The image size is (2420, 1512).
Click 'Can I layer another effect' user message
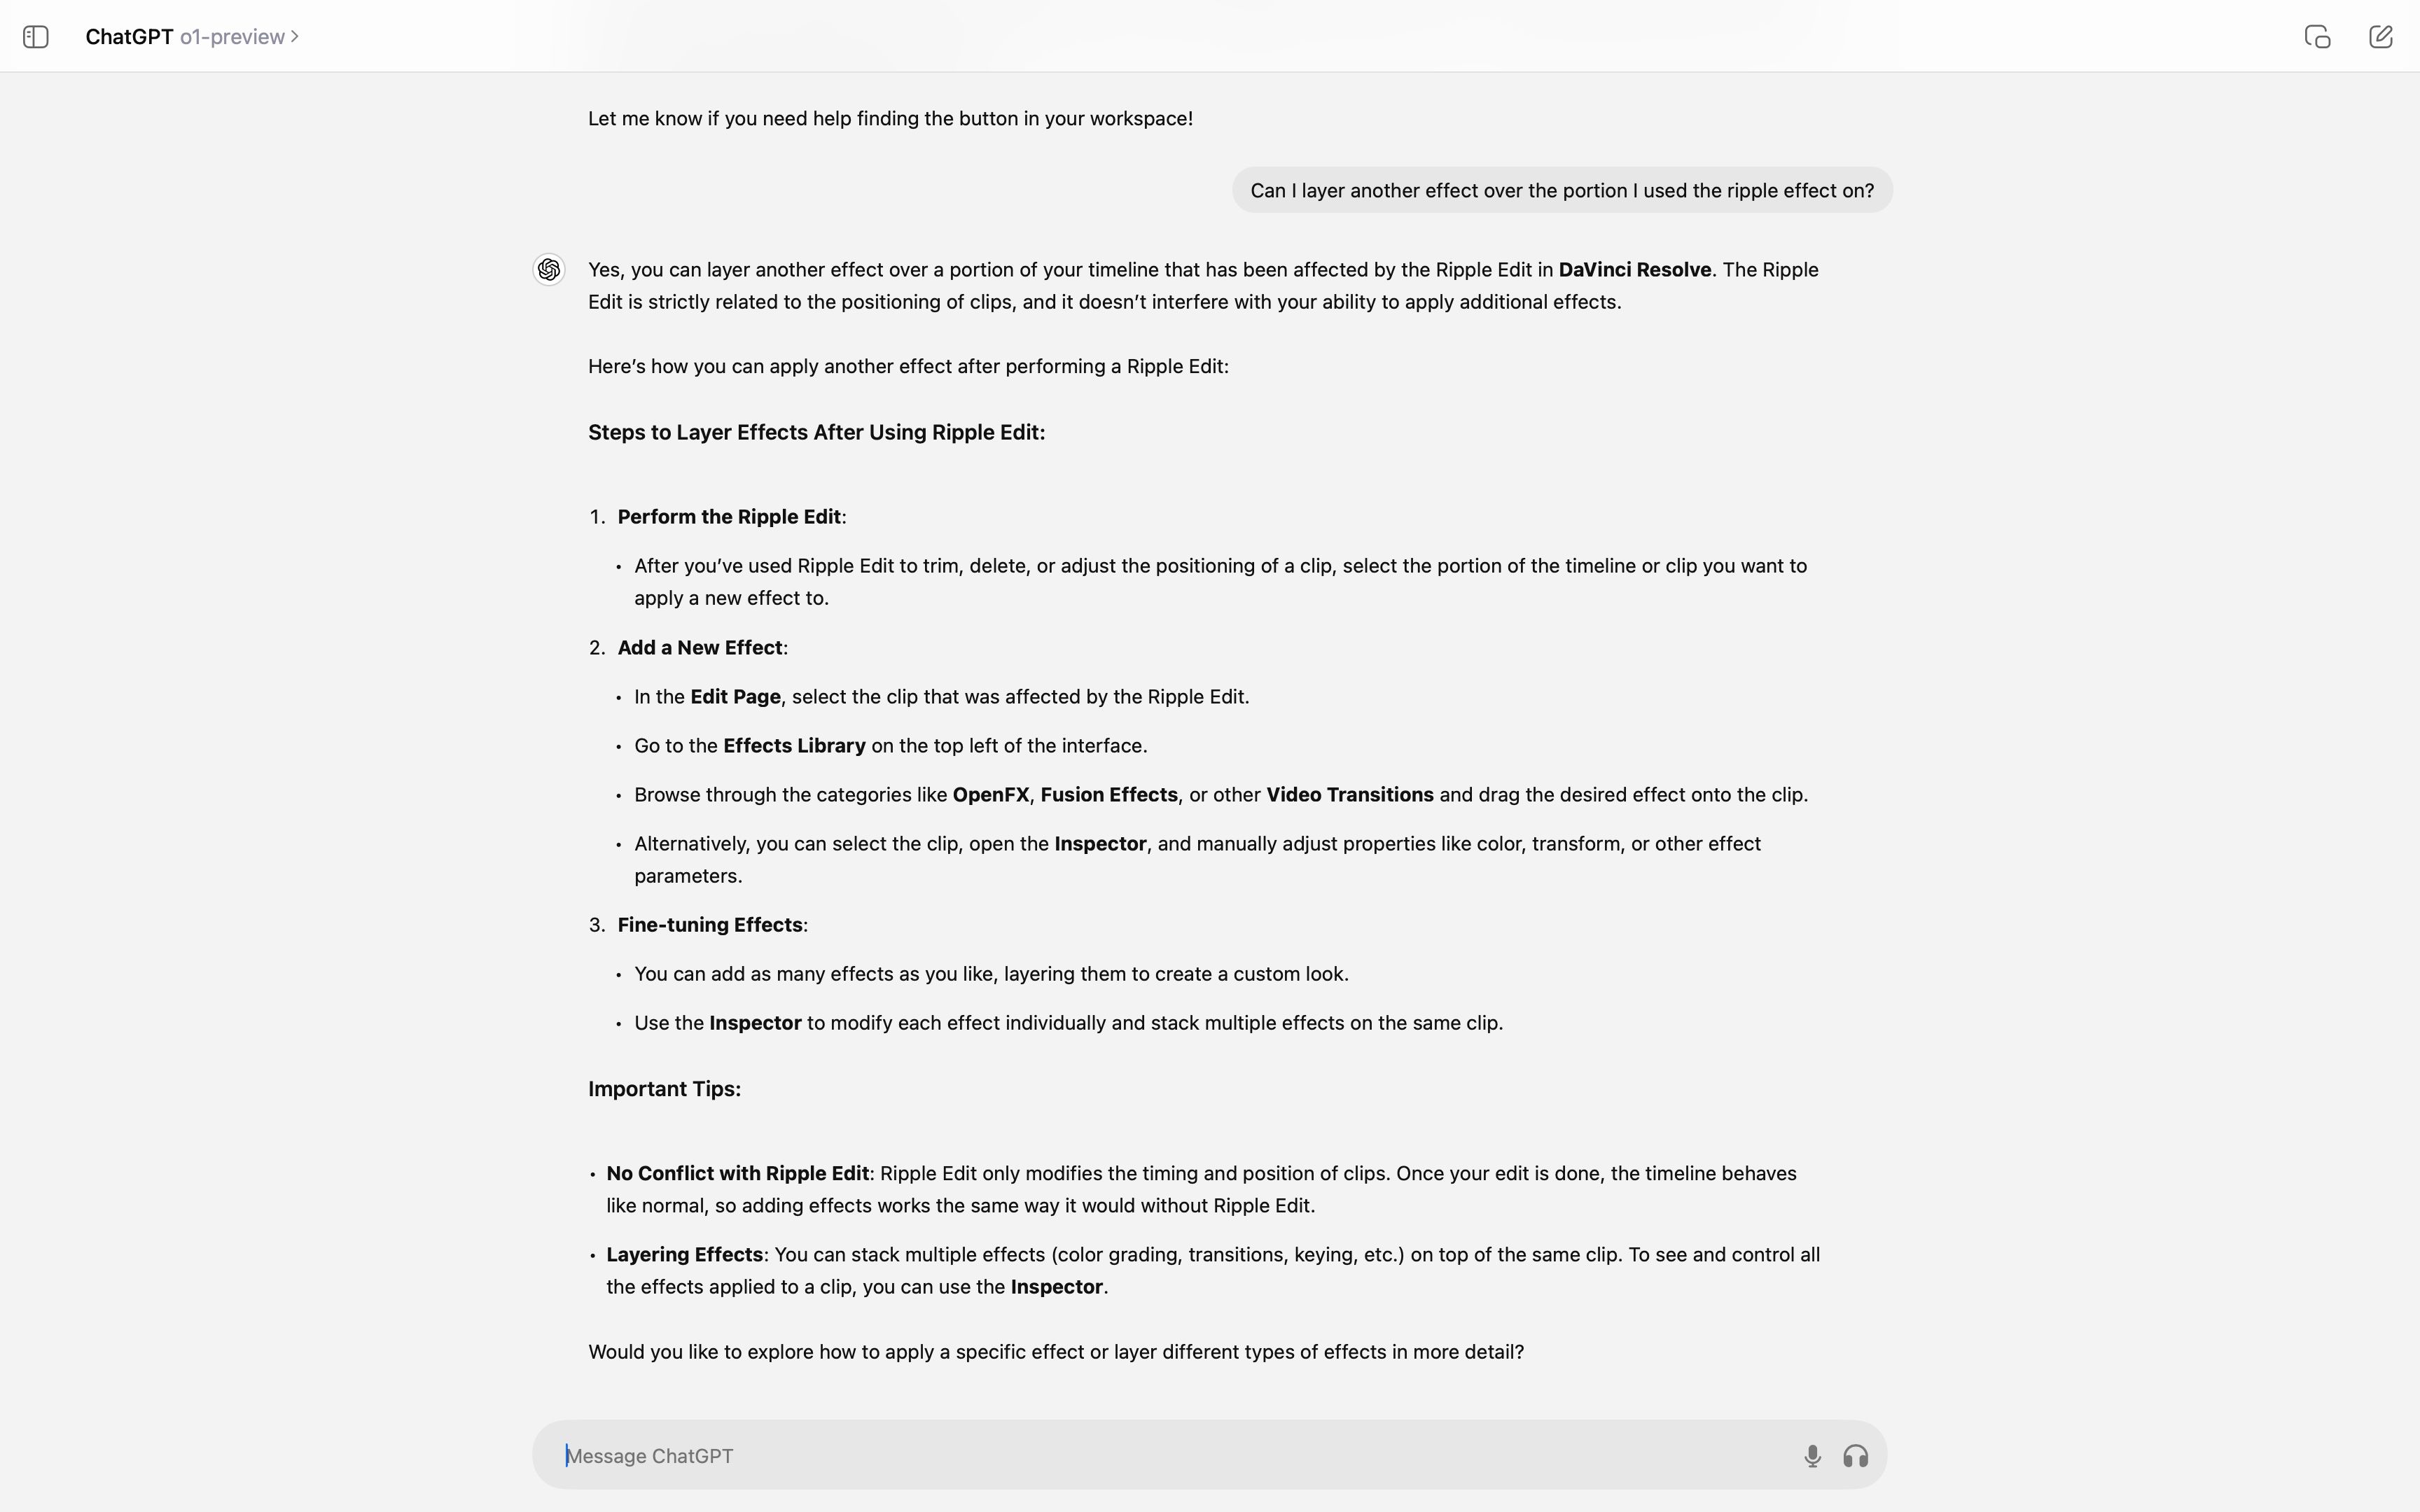click(x=1561, y=190)
